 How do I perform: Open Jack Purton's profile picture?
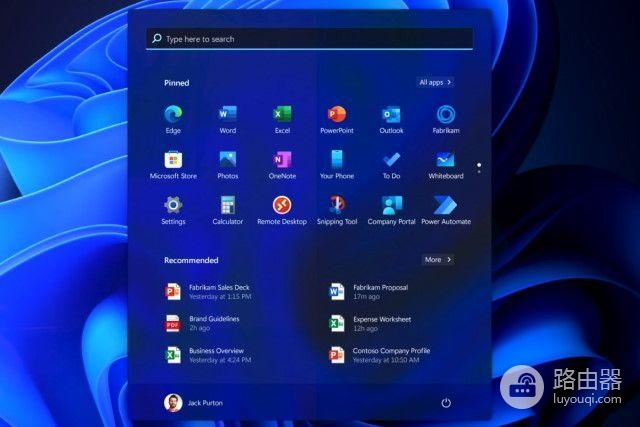click(x=173, y=403)
